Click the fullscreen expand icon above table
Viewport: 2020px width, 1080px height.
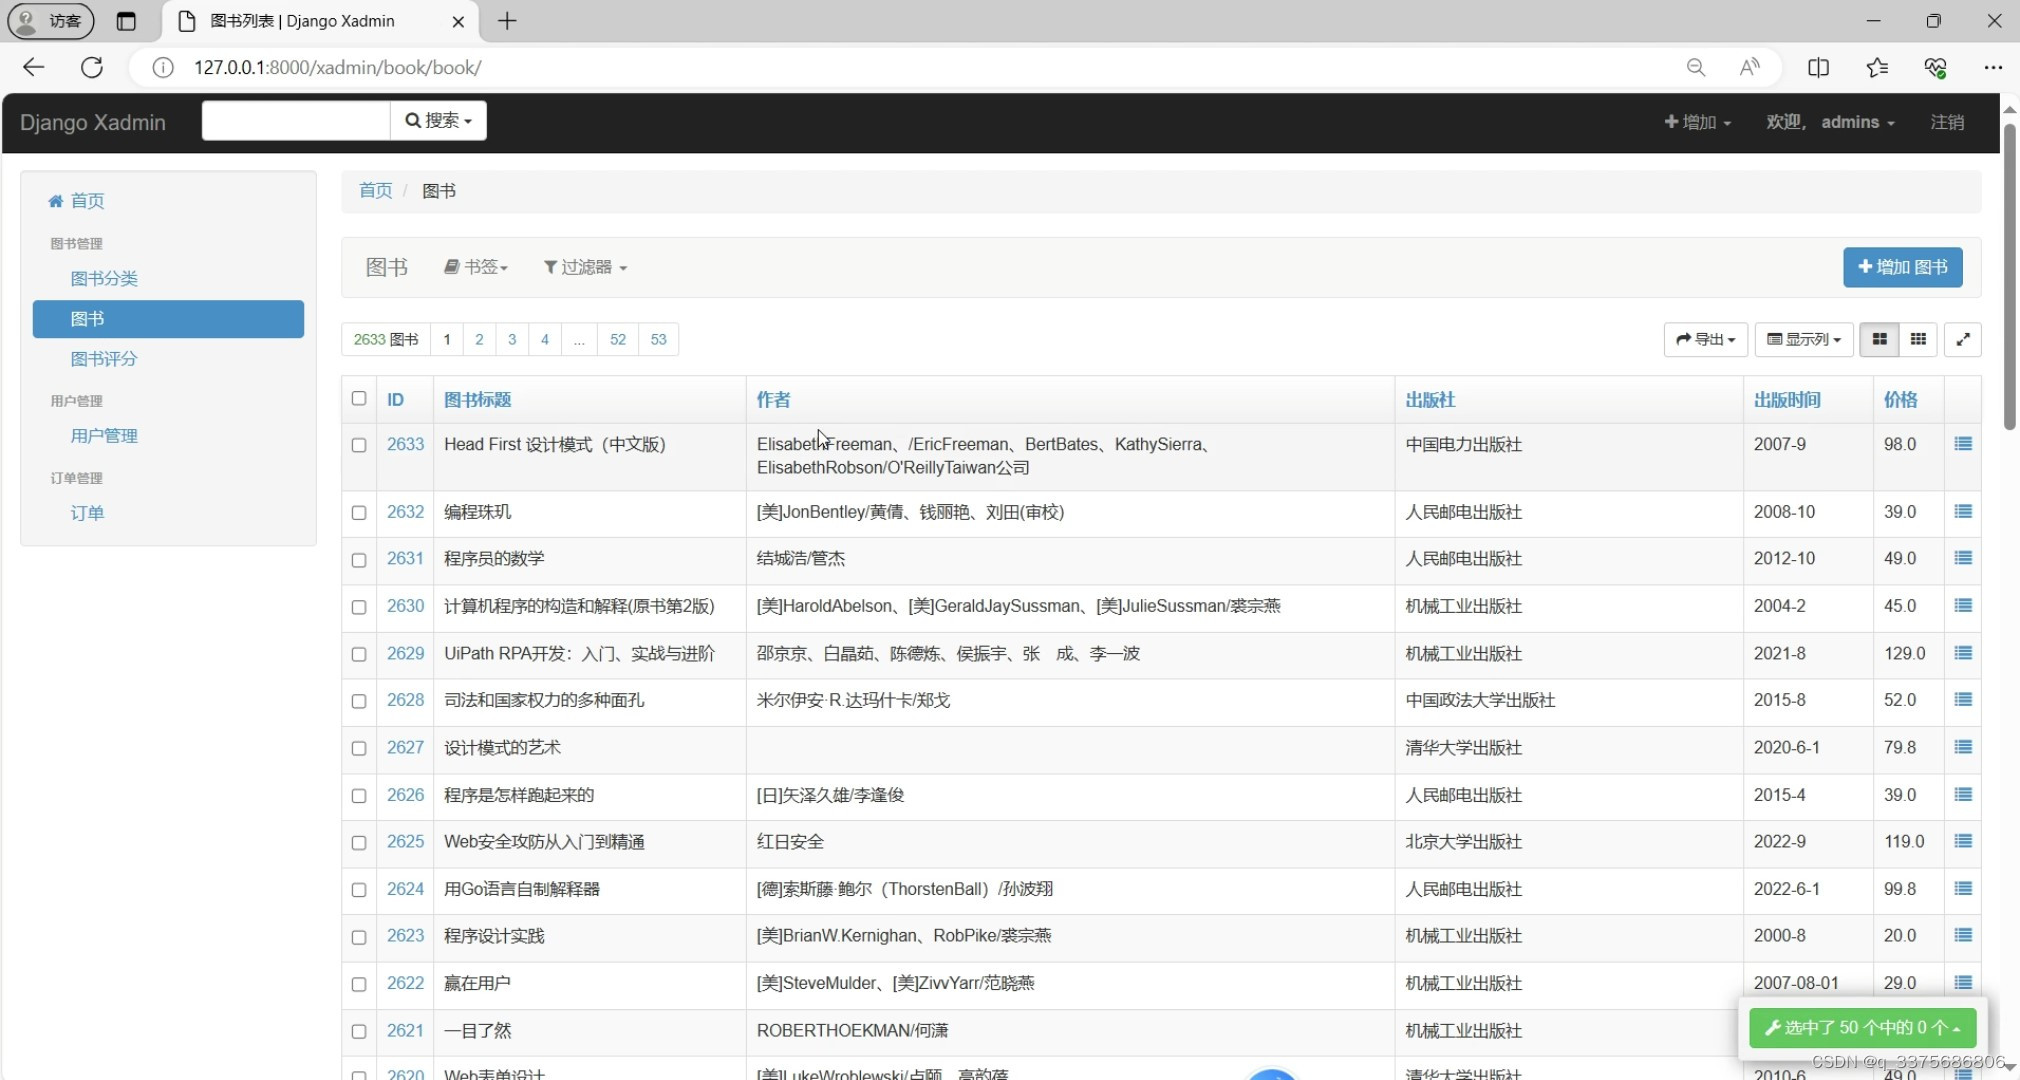[1962, 340]
